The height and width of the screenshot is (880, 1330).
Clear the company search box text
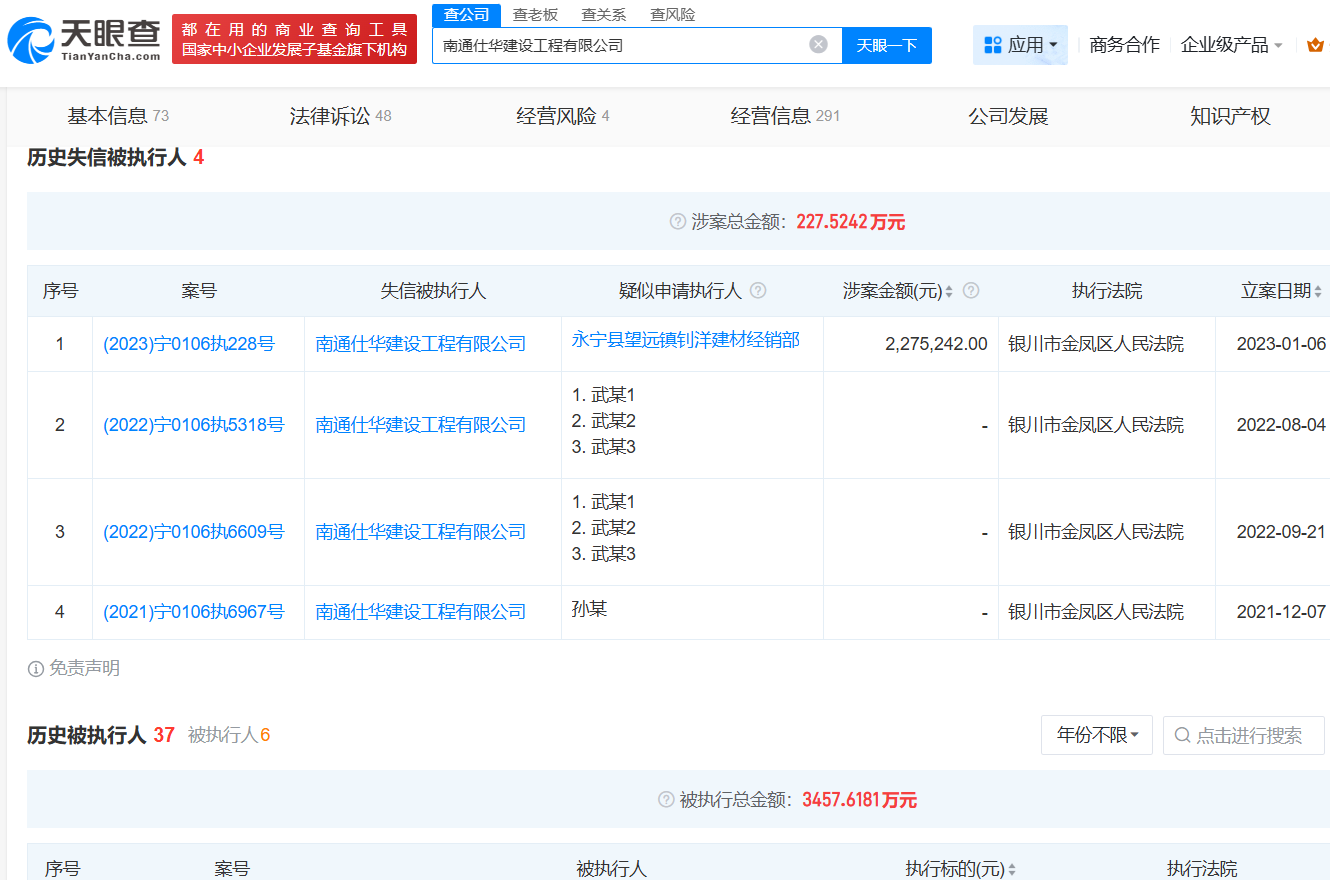tap(818, 45)
